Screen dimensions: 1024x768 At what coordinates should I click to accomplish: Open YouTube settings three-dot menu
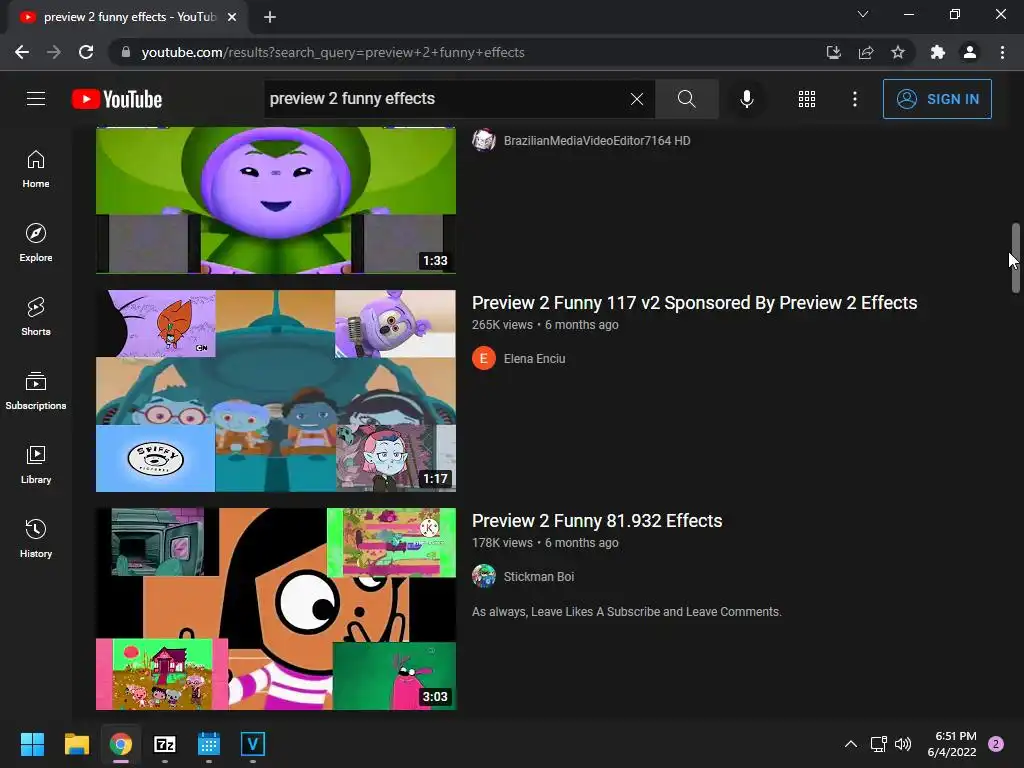tap(855, 99)
